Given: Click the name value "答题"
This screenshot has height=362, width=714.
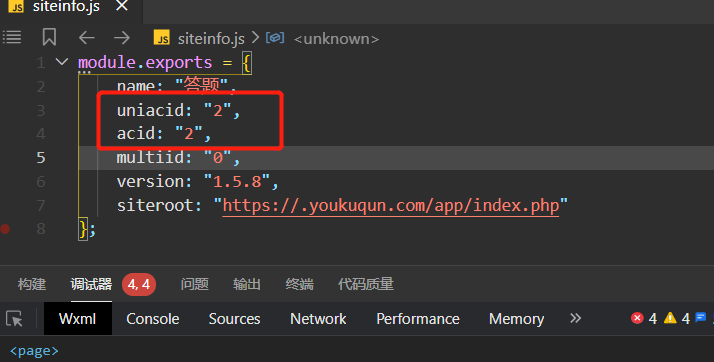Looking at the screenshot, I should pos(201,85).
